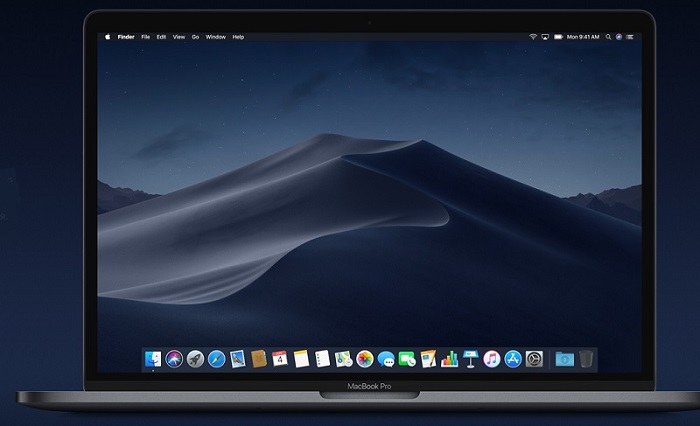This screenshot has width=700, height=426.
Task: Open FaceTime green icon in Dock
Action: (407, 359)
